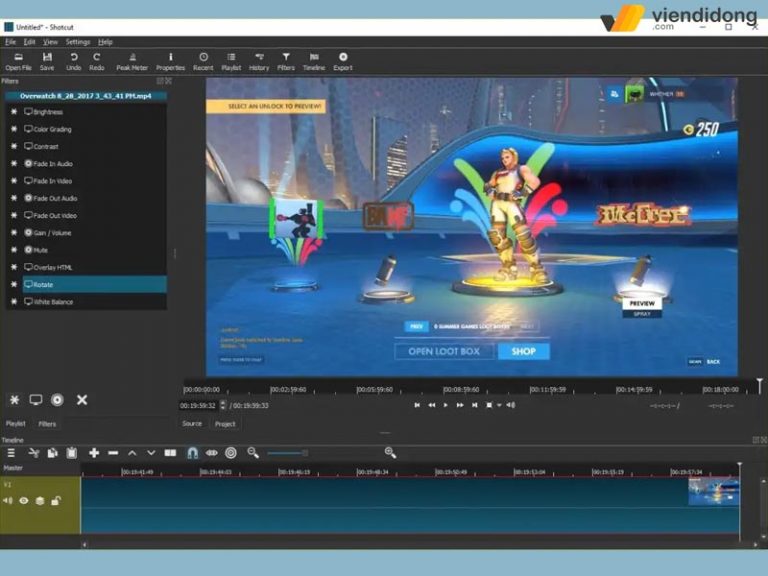Ripple delete with timeline minus icon

coord(113,453)
